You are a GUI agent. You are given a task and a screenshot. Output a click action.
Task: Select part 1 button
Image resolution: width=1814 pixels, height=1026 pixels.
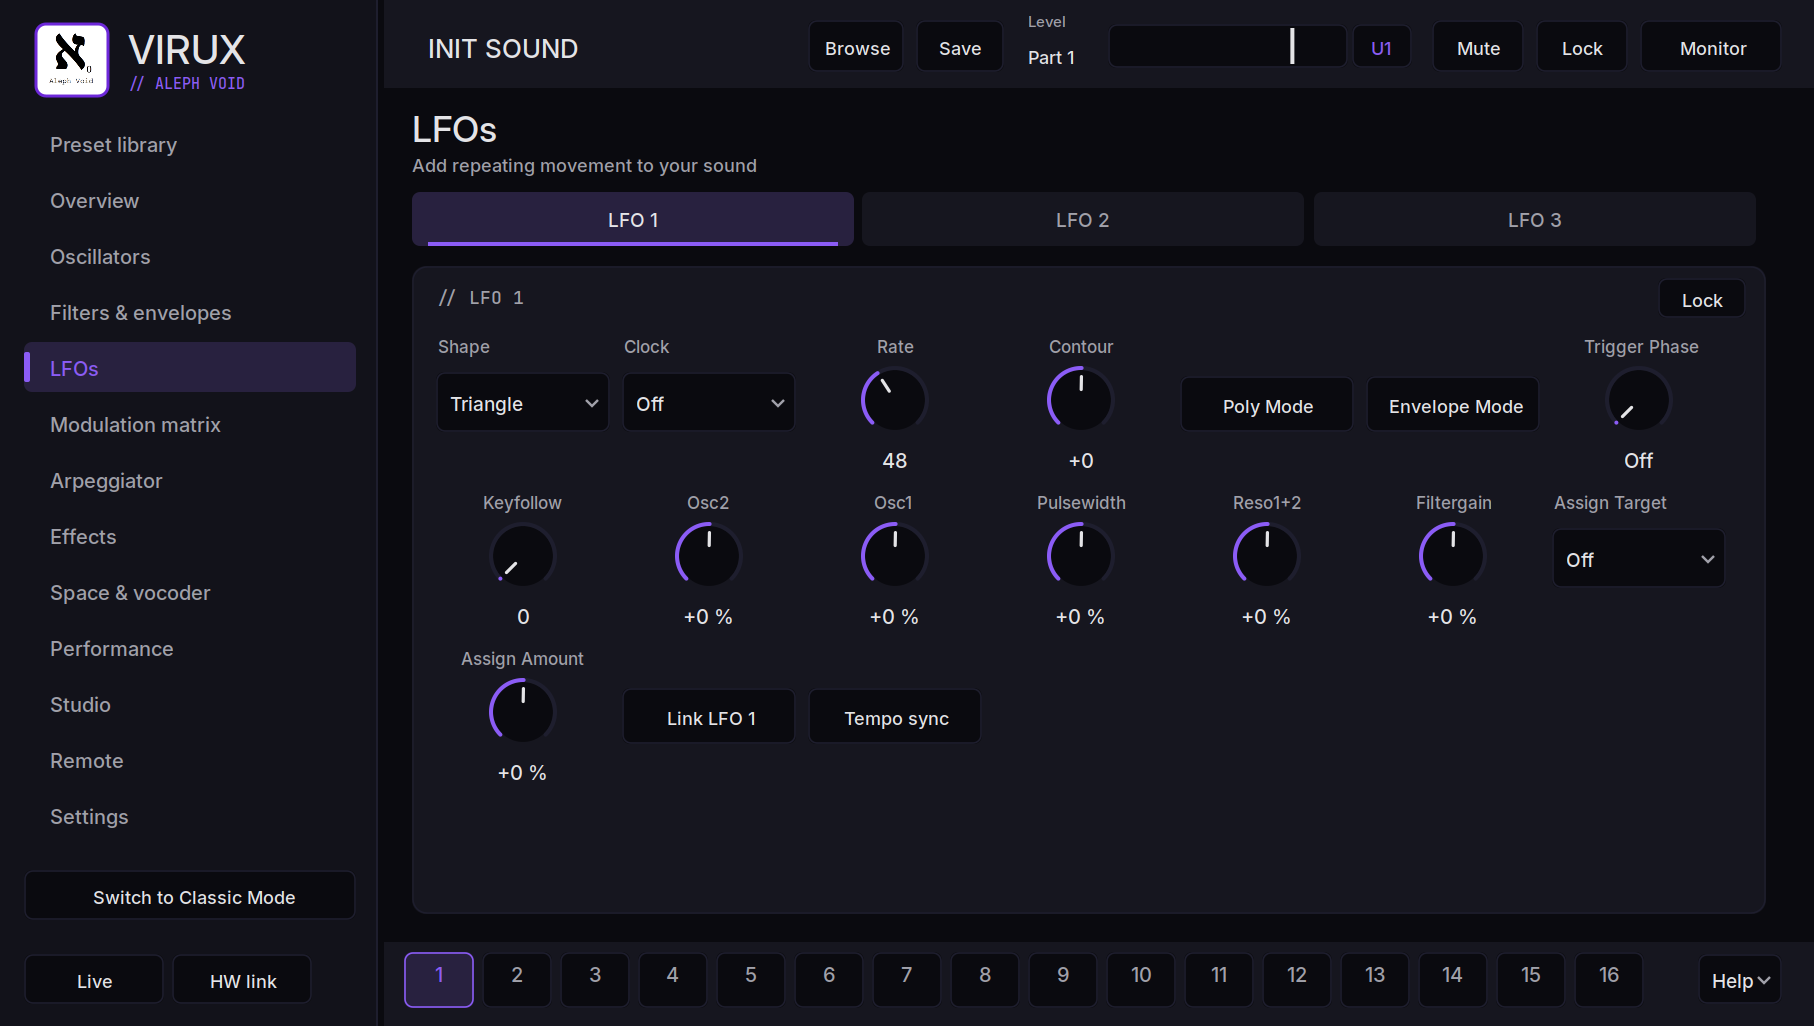pos(439,979)
